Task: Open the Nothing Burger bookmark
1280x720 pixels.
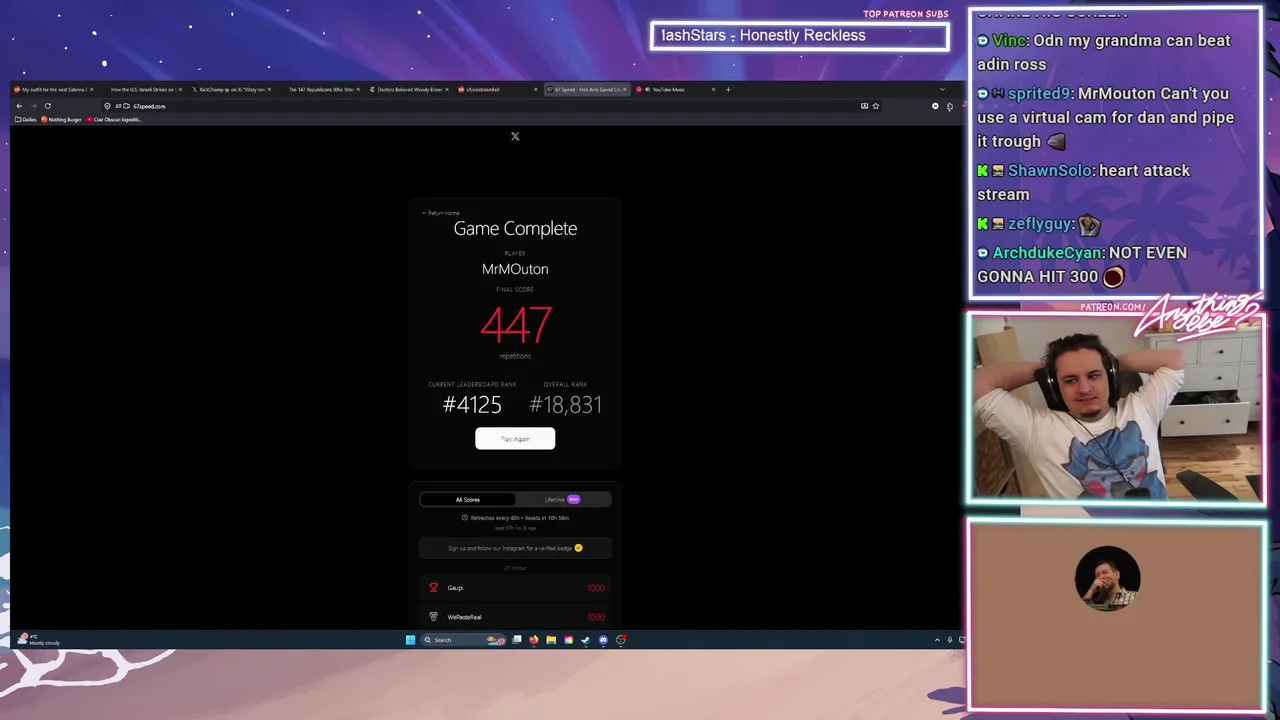Action: [61, 119]
